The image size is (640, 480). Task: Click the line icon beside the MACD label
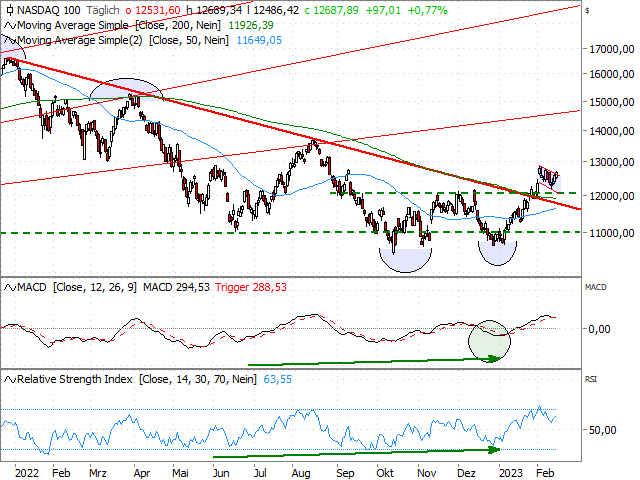pyautogui.click(x=9, y=288)
